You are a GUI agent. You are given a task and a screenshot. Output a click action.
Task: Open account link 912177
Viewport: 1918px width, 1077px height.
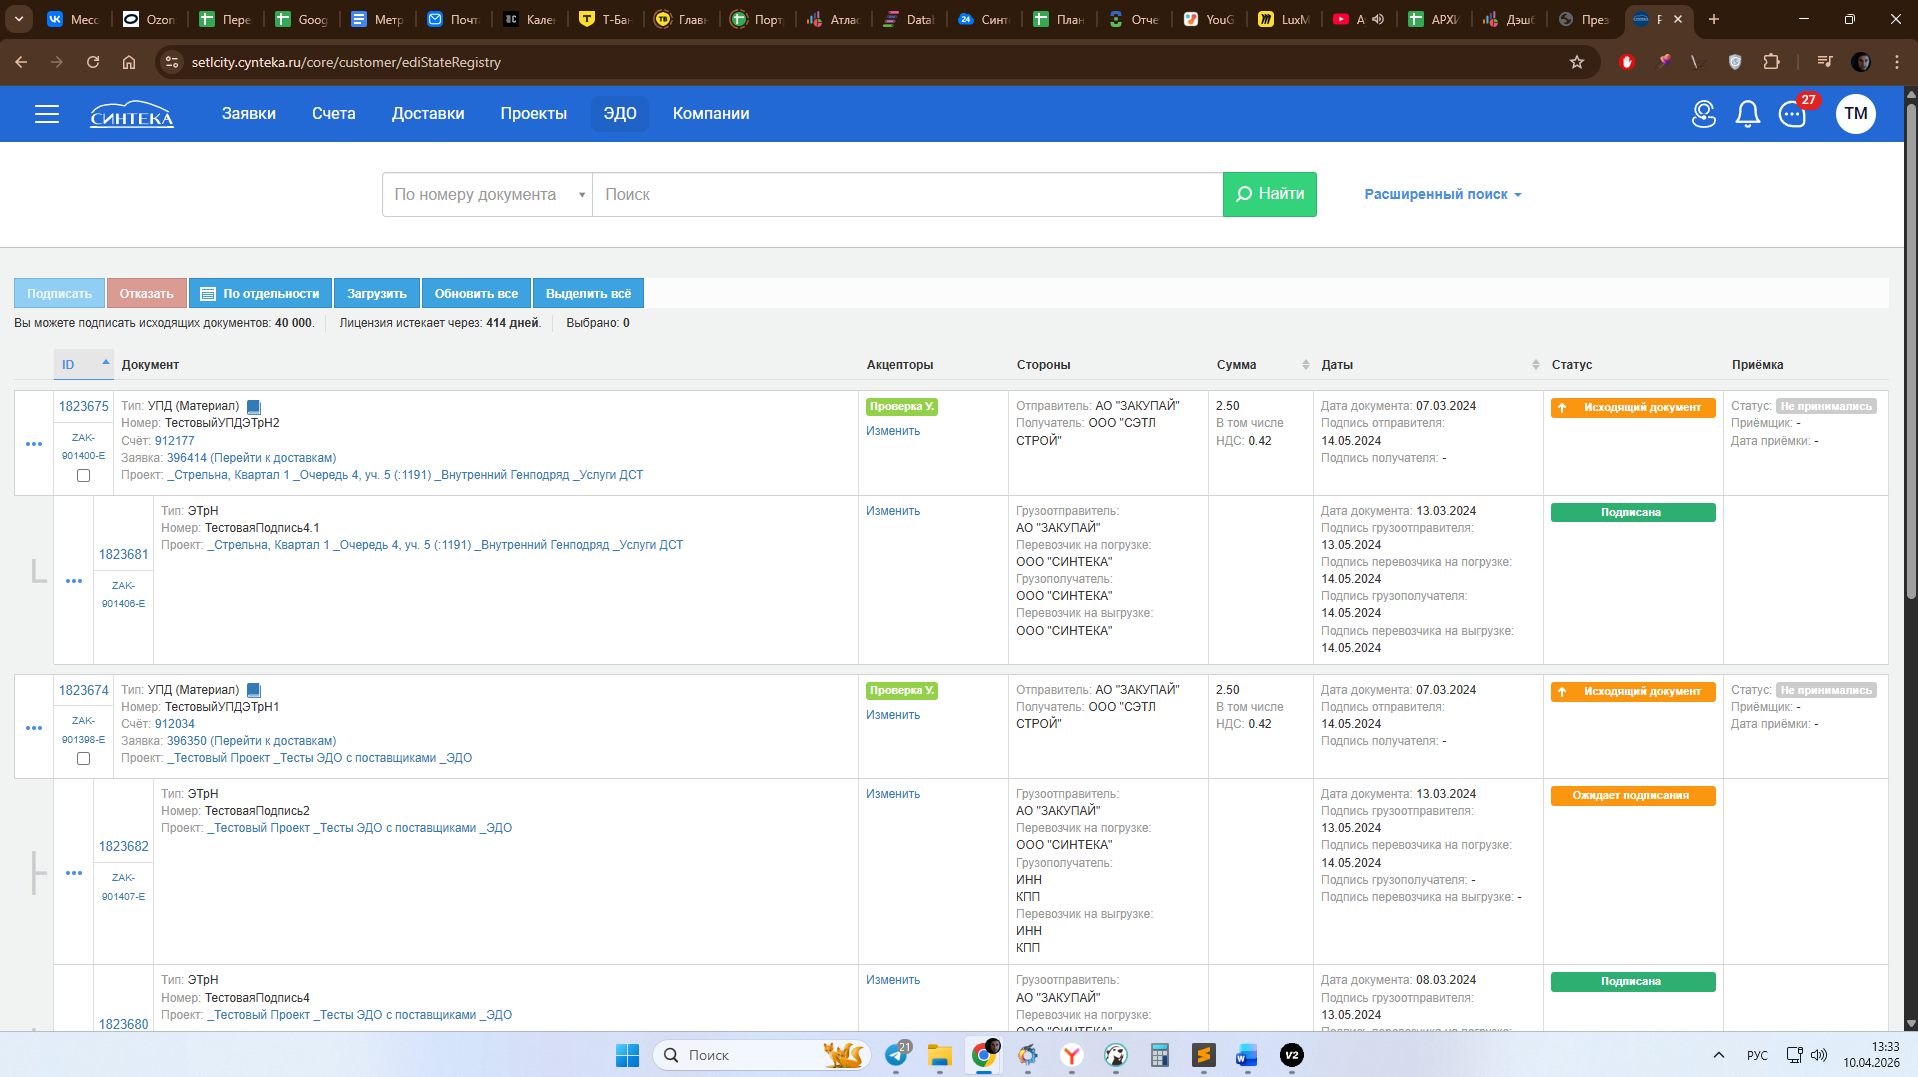tap(175, 441)
